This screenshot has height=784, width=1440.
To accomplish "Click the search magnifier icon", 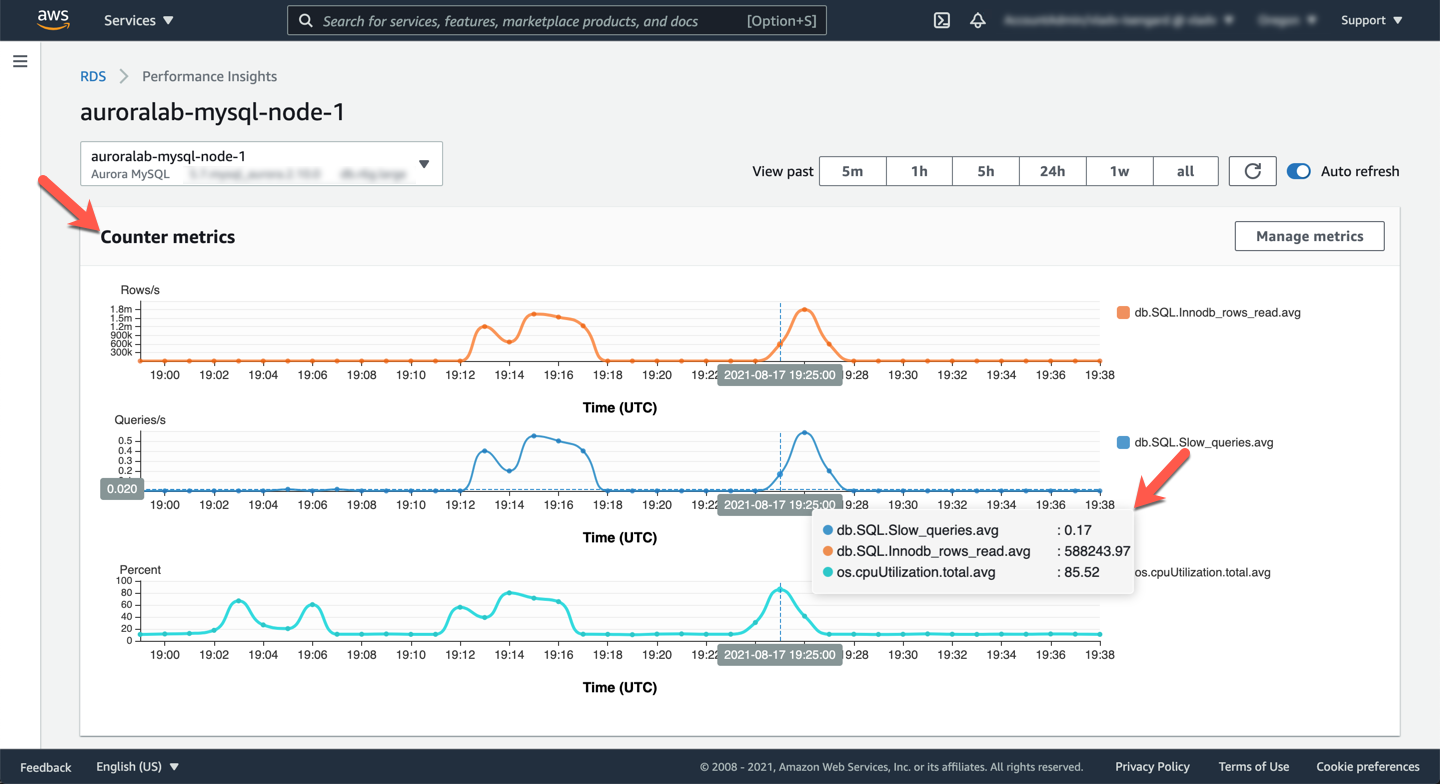I will coord(306,20).
